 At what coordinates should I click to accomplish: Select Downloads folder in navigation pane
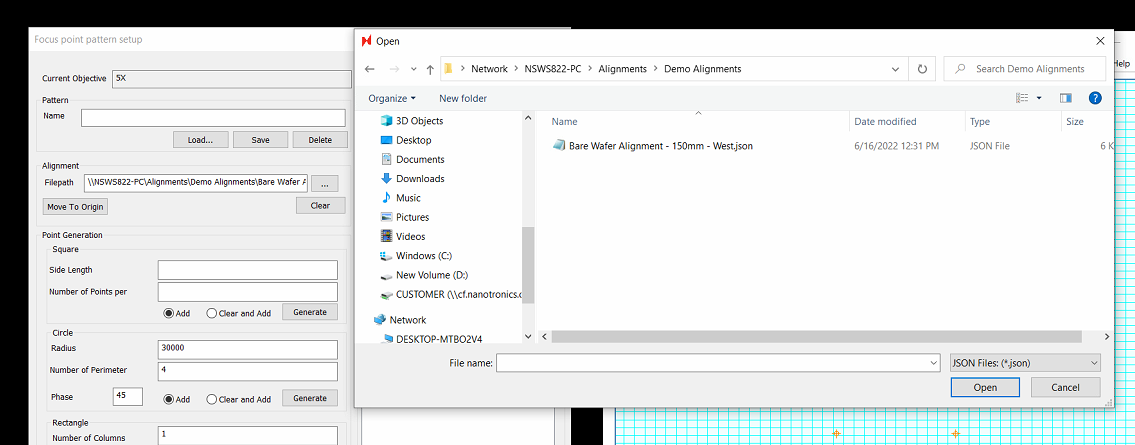419,179
